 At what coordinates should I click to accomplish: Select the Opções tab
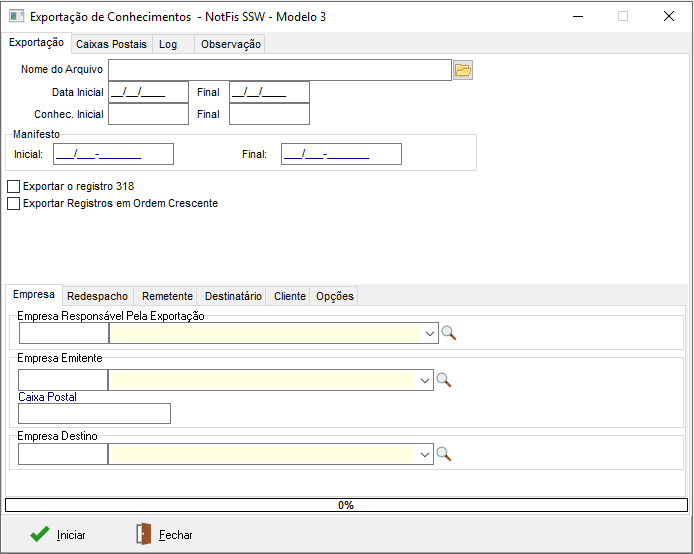tap(334, 296)
